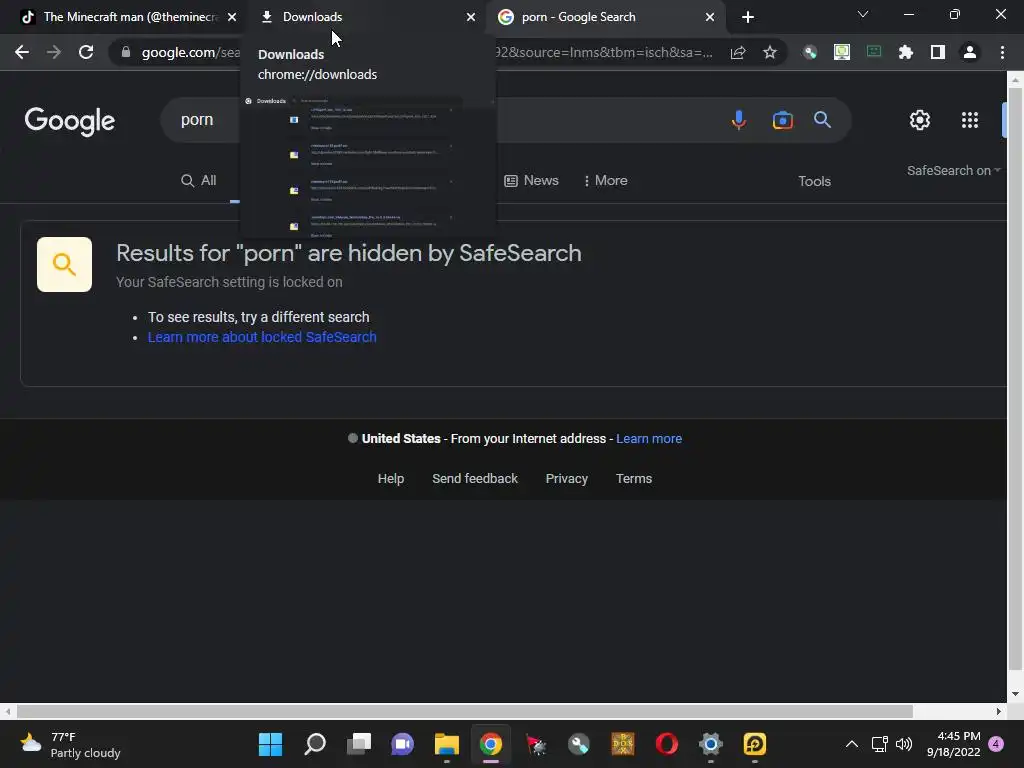
Task: Expand the More search filters menu
Action: tap(605, 180)
